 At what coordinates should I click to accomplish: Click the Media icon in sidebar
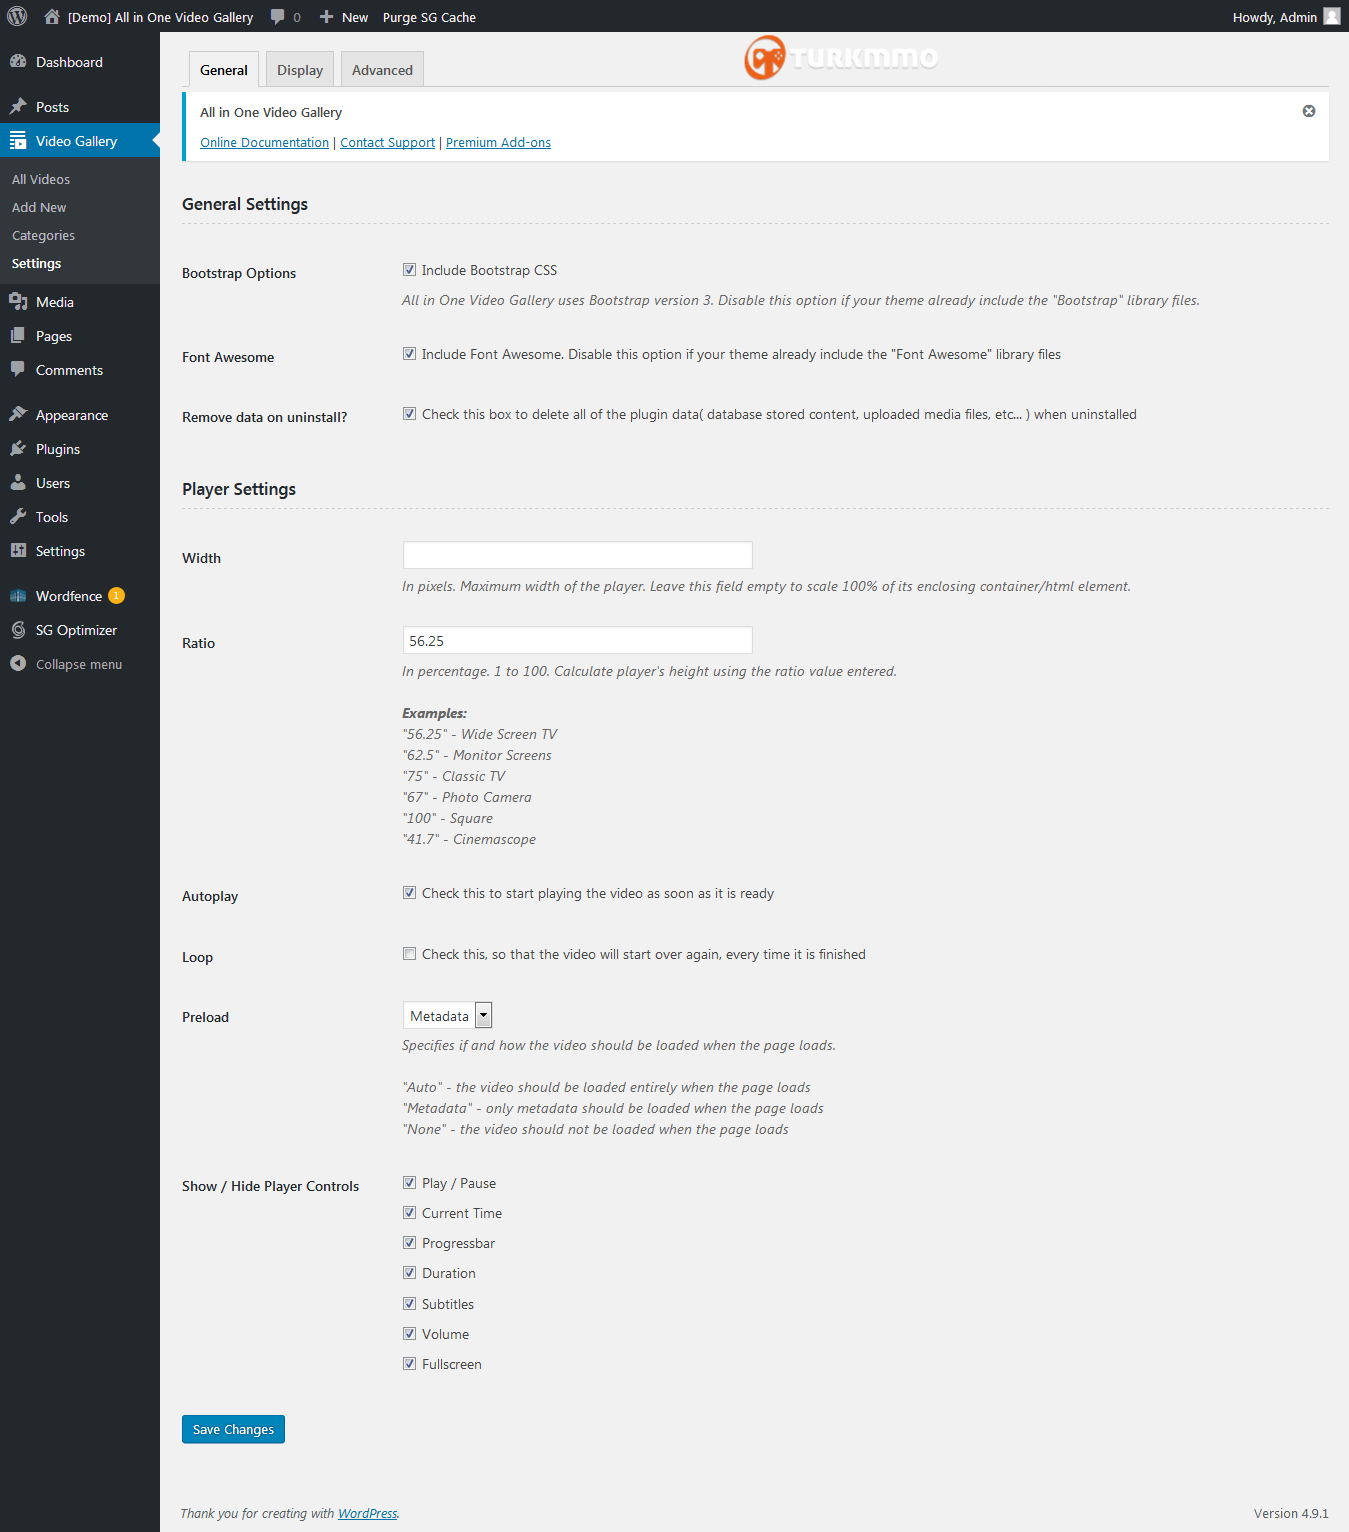click(x=18, y=301)
